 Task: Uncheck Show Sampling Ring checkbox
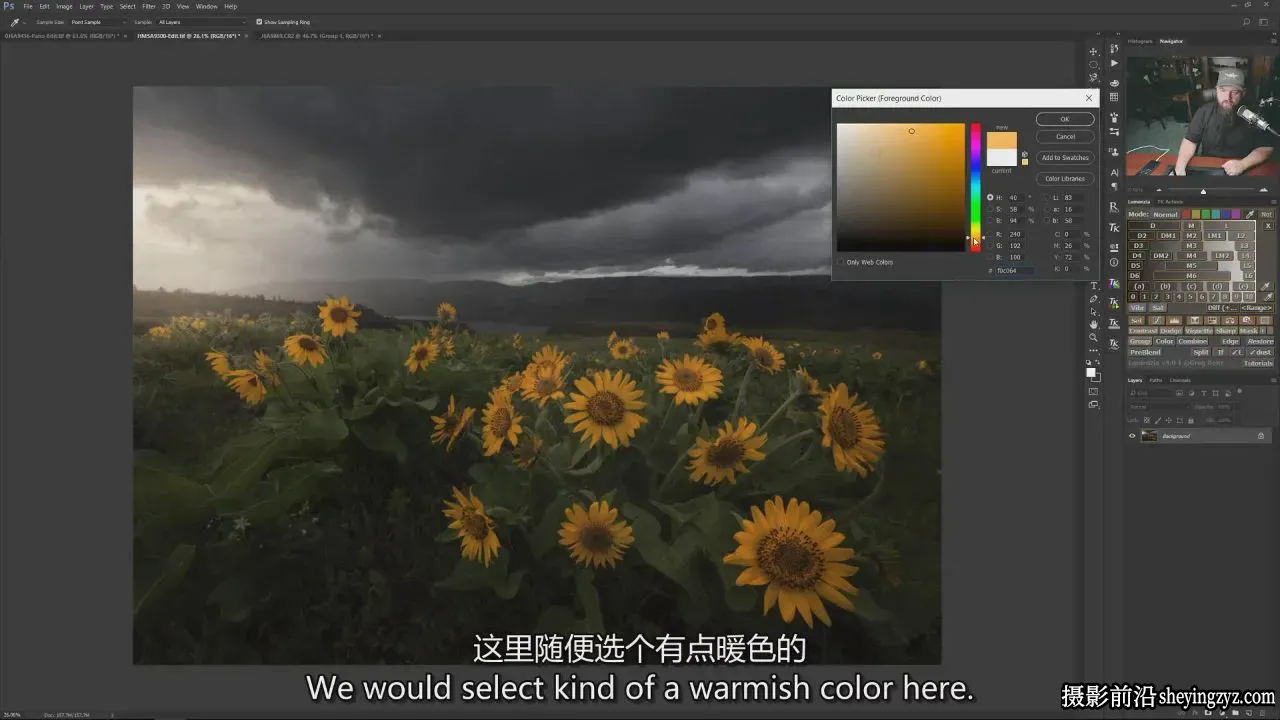click(259, 21)
